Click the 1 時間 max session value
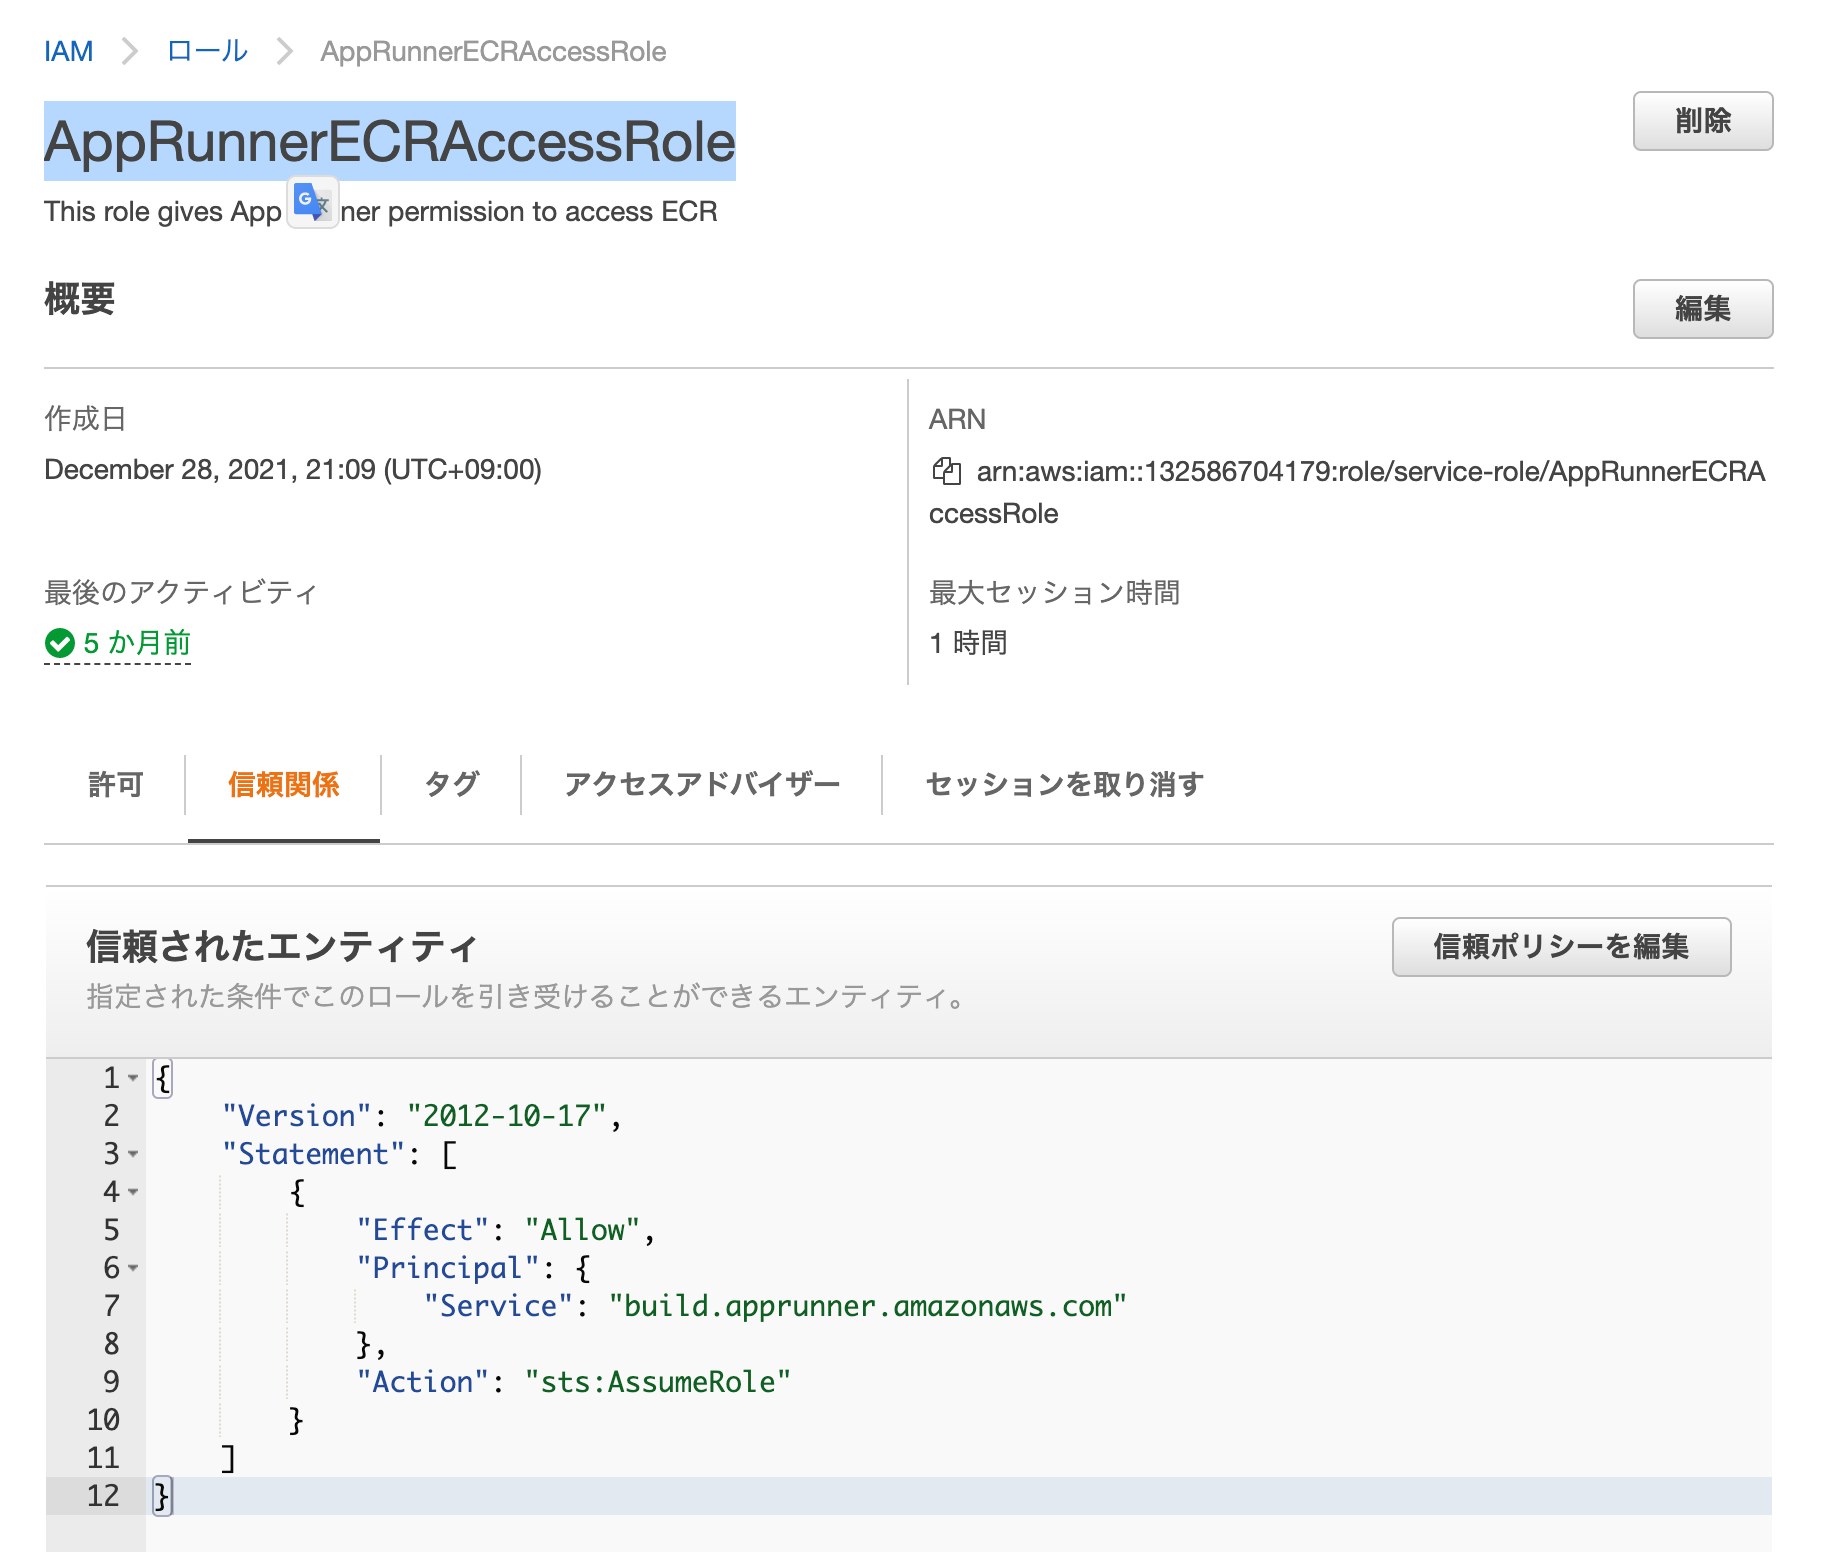The height and width of the screenshot is (1552, 1834). tap(968, 643)
